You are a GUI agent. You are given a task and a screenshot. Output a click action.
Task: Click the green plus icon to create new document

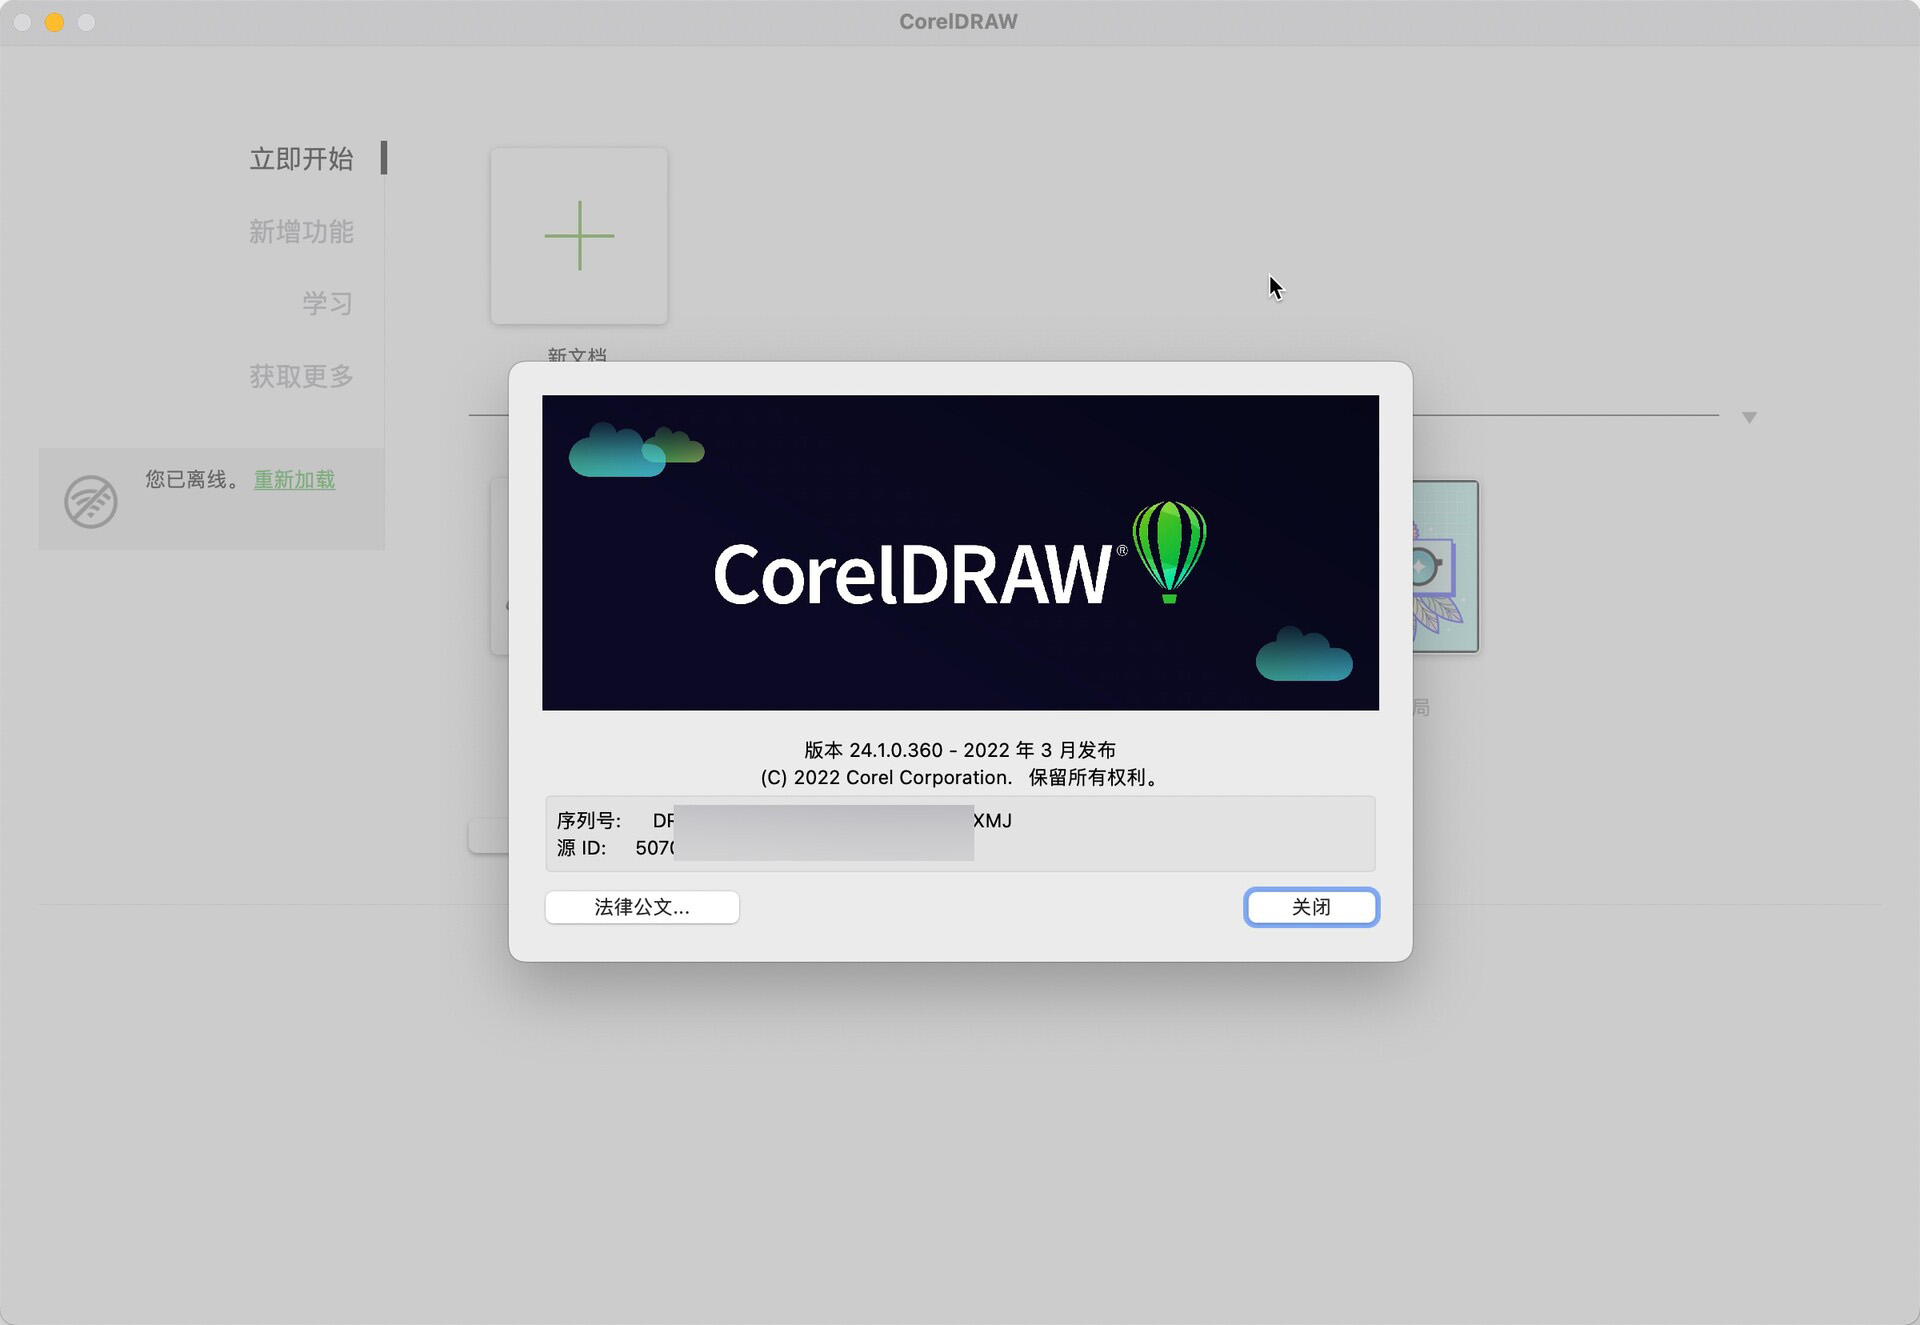click(x=578, y=234)
